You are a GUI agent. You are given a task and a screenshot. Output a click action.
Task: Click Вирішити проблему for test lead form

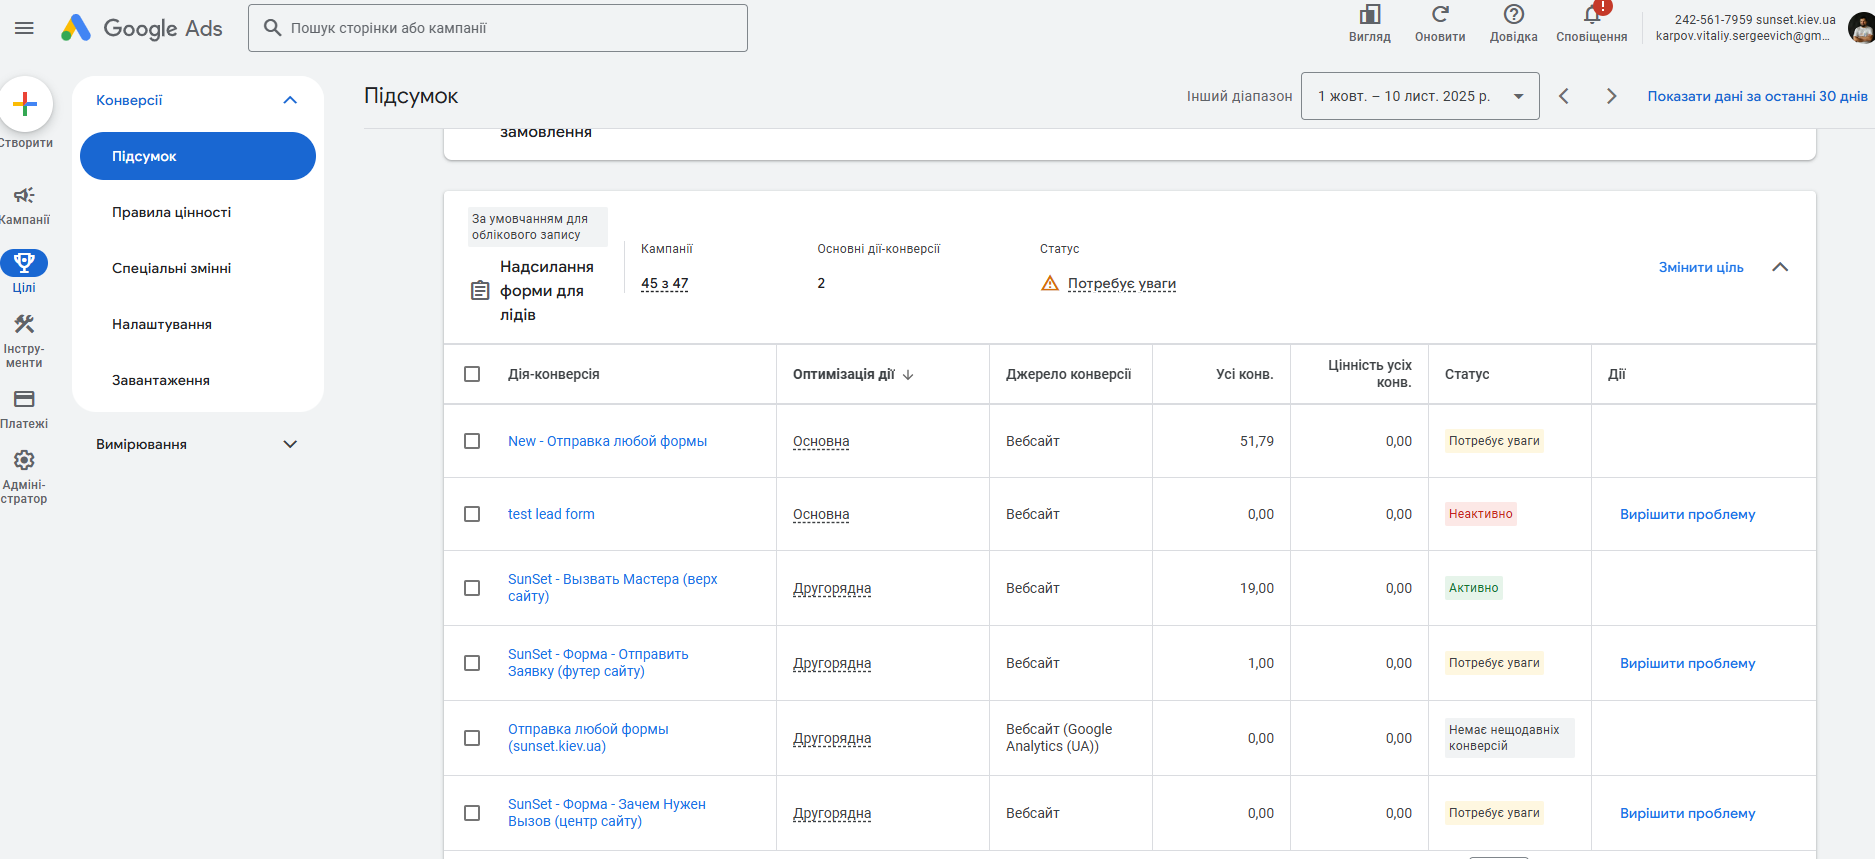(1687, 514)
